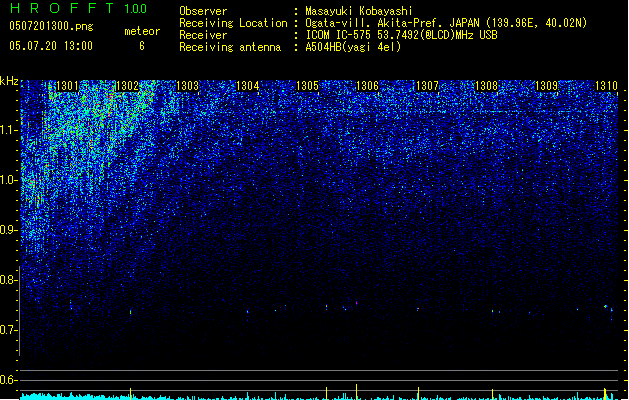This screenshot has width=629, height=400.
Task: Click the meteor count value 6
Action: pyautogui.click(x=142, y=46)
